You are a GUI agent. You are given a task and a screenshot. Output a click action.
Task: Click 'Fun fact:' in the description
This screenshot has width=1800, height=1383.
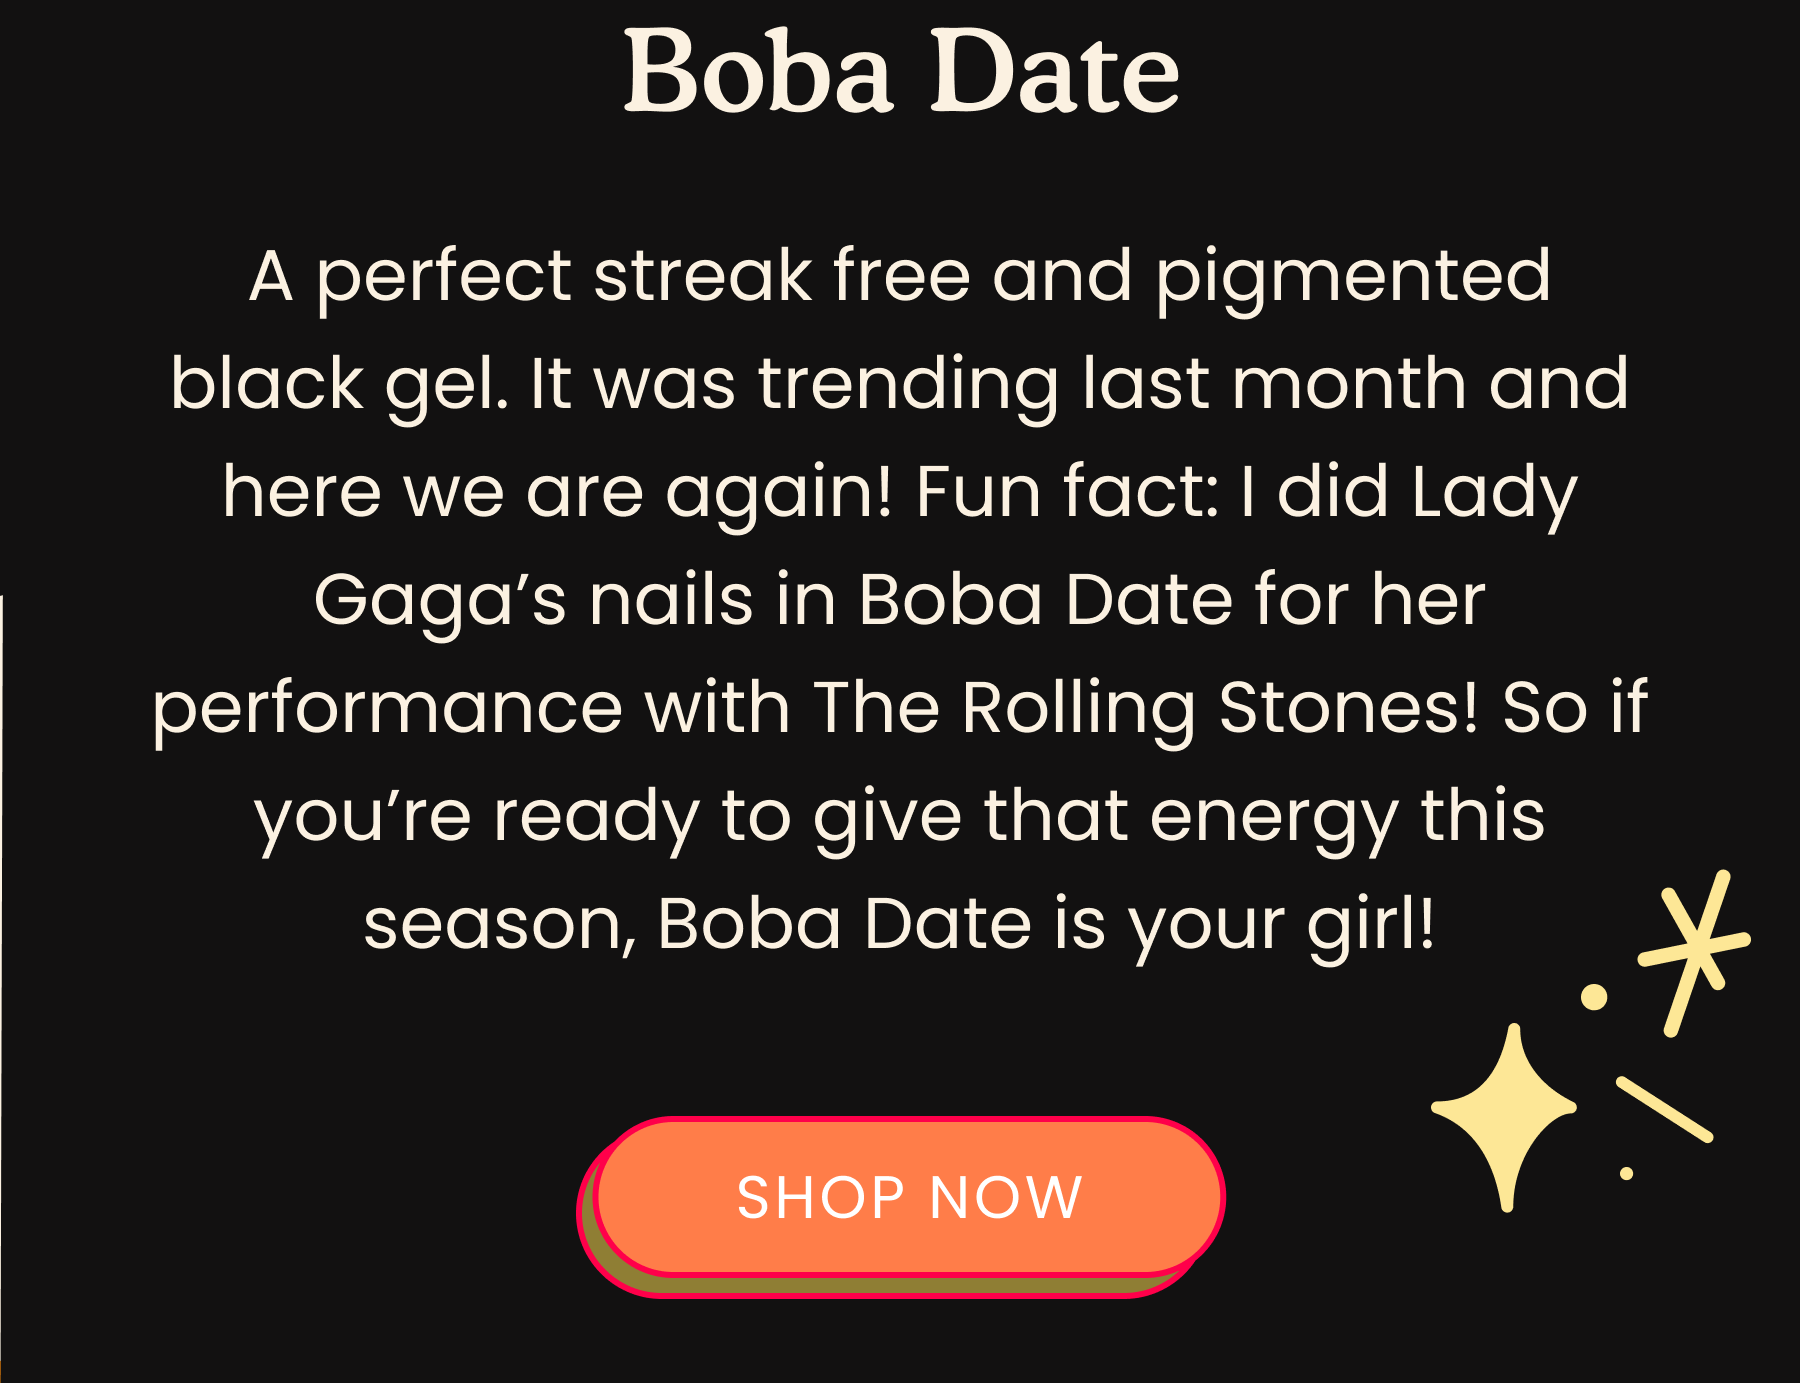[1066, 492]
